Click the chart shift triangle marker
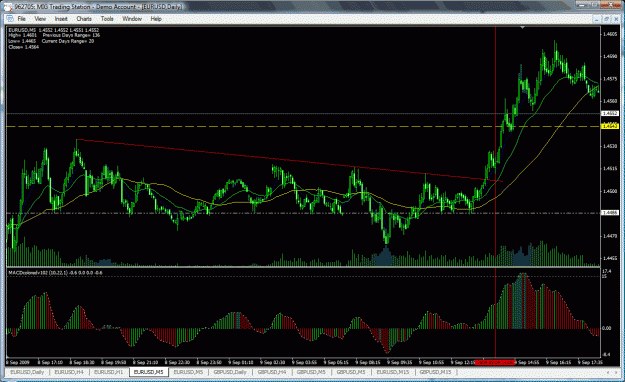625x382 pixels. 522,28
